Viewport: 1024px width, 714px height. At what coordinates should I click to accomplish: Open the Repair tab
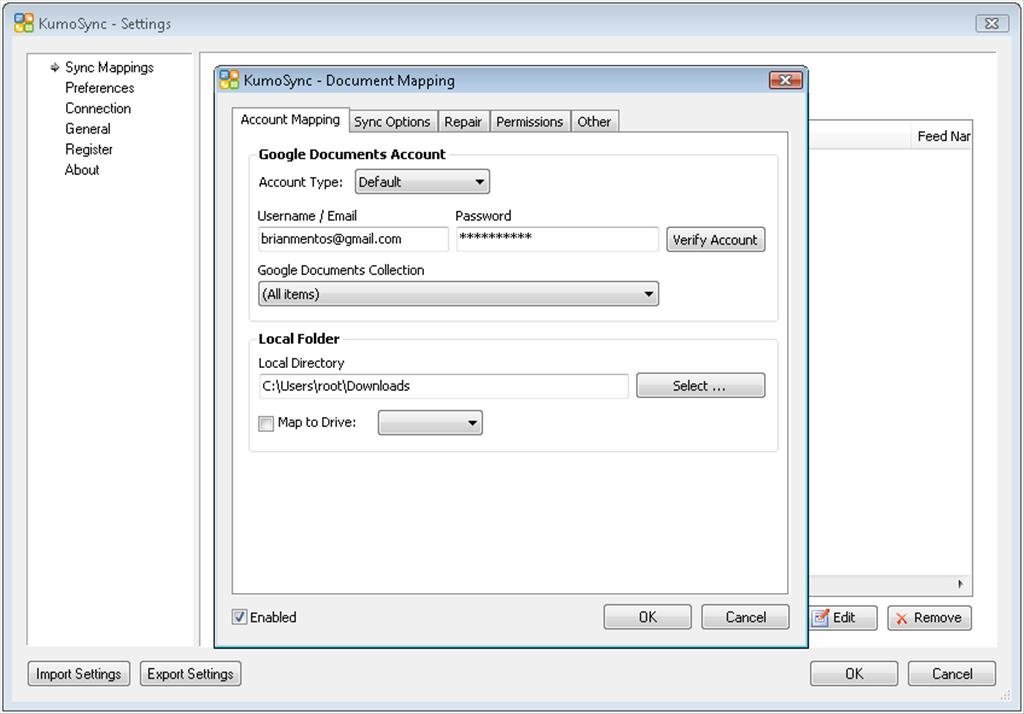click(463, 122)
